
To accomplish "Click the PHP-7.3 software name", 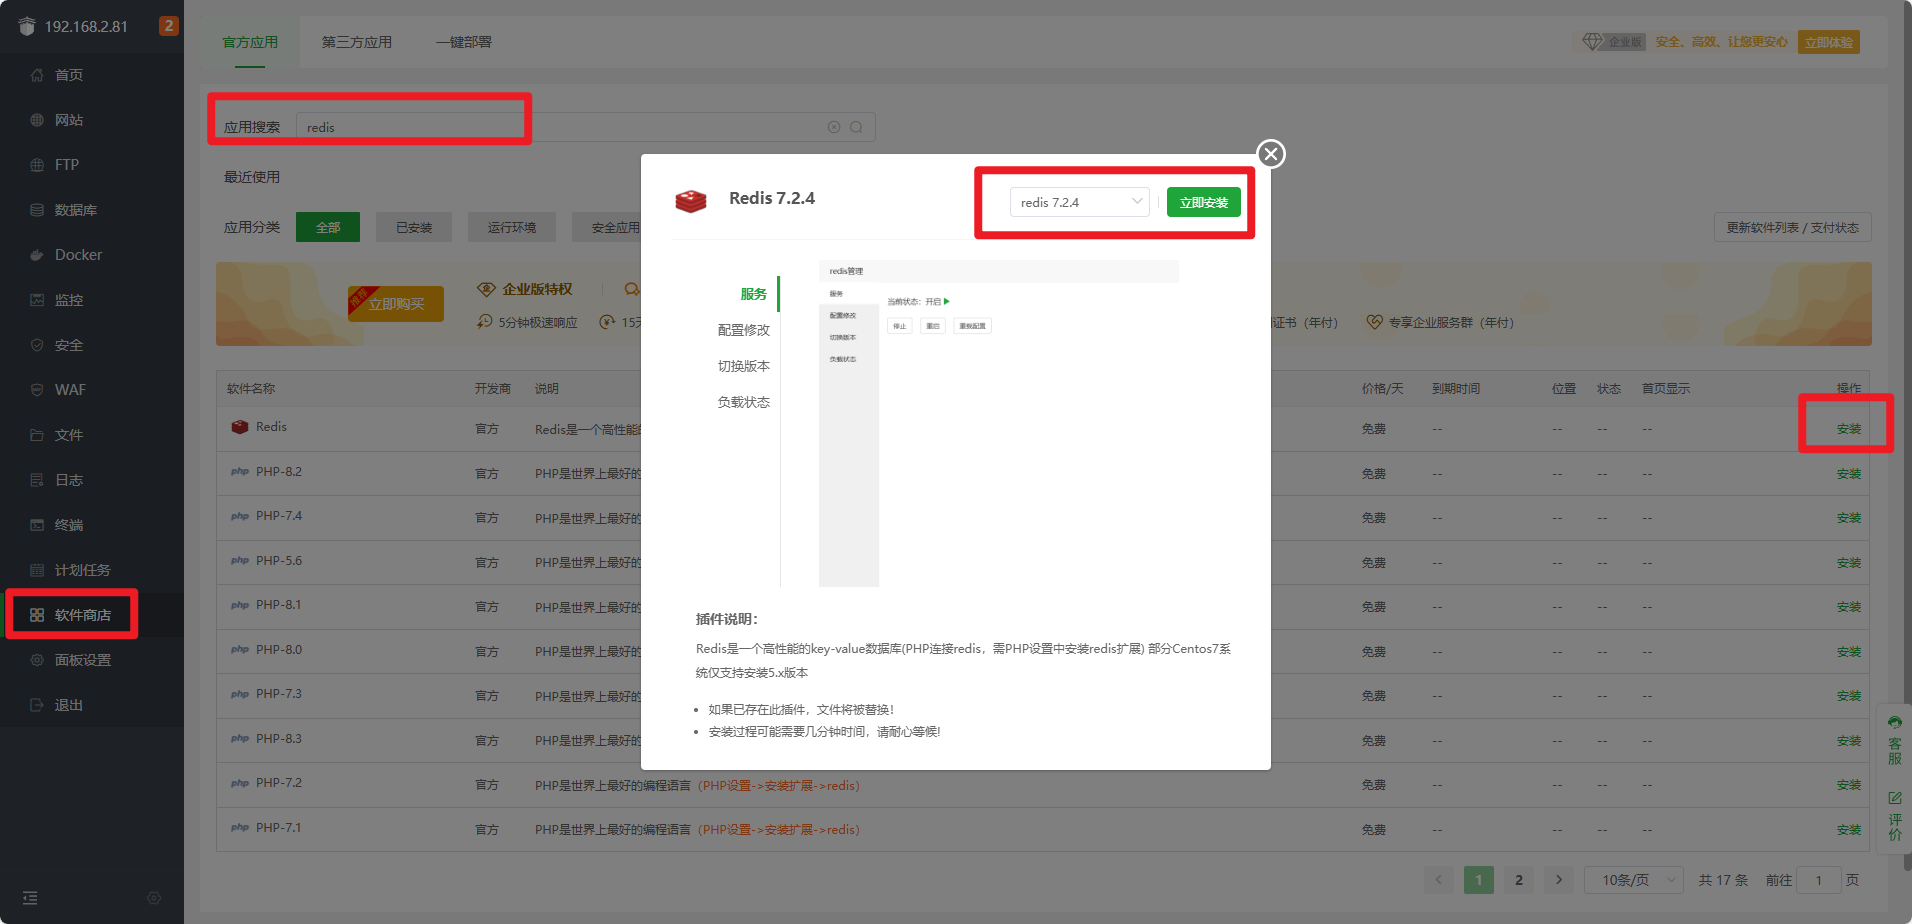I will [279, 694].
